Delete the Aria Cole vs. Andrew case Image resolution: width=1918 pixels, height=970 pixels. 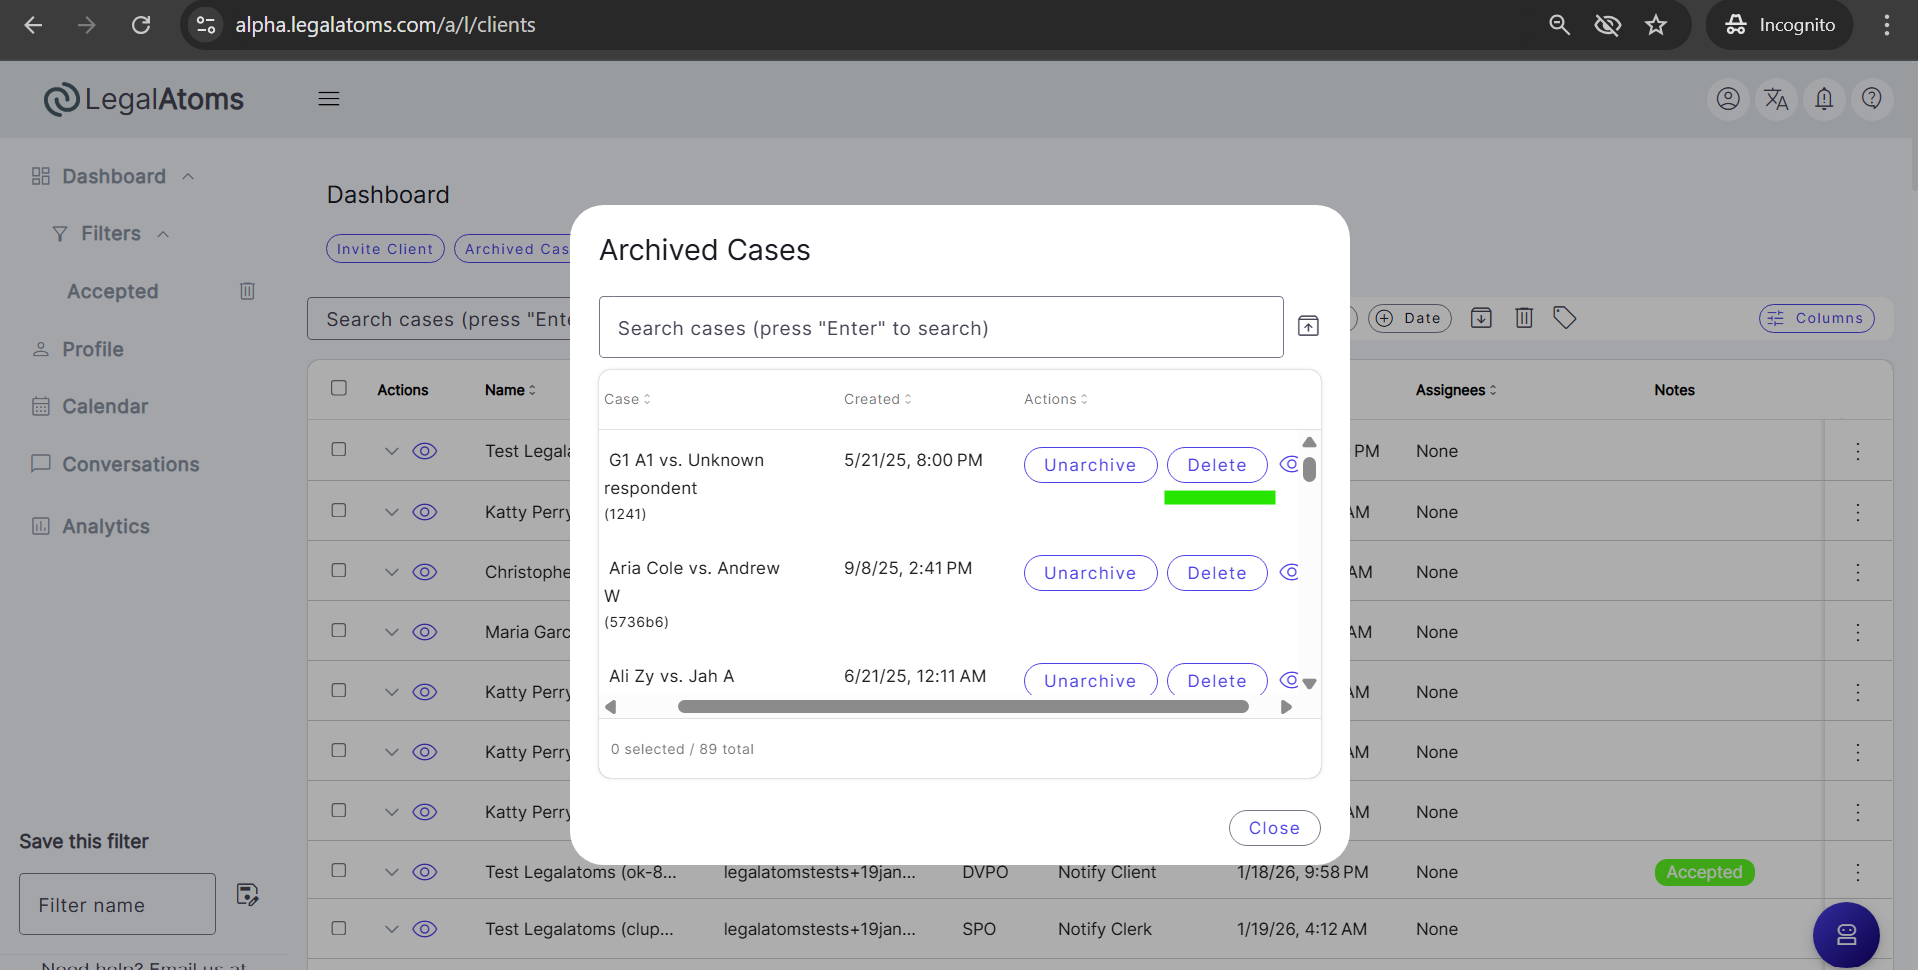pos(1216,573)
